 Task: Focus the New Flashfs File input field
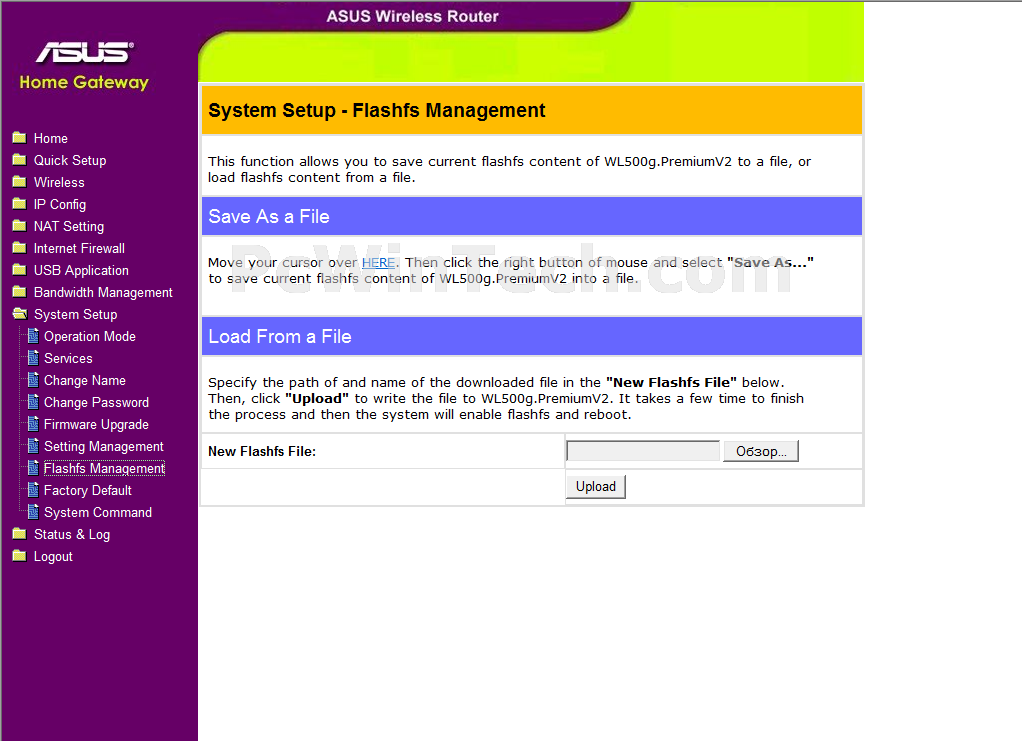point(643,451)
